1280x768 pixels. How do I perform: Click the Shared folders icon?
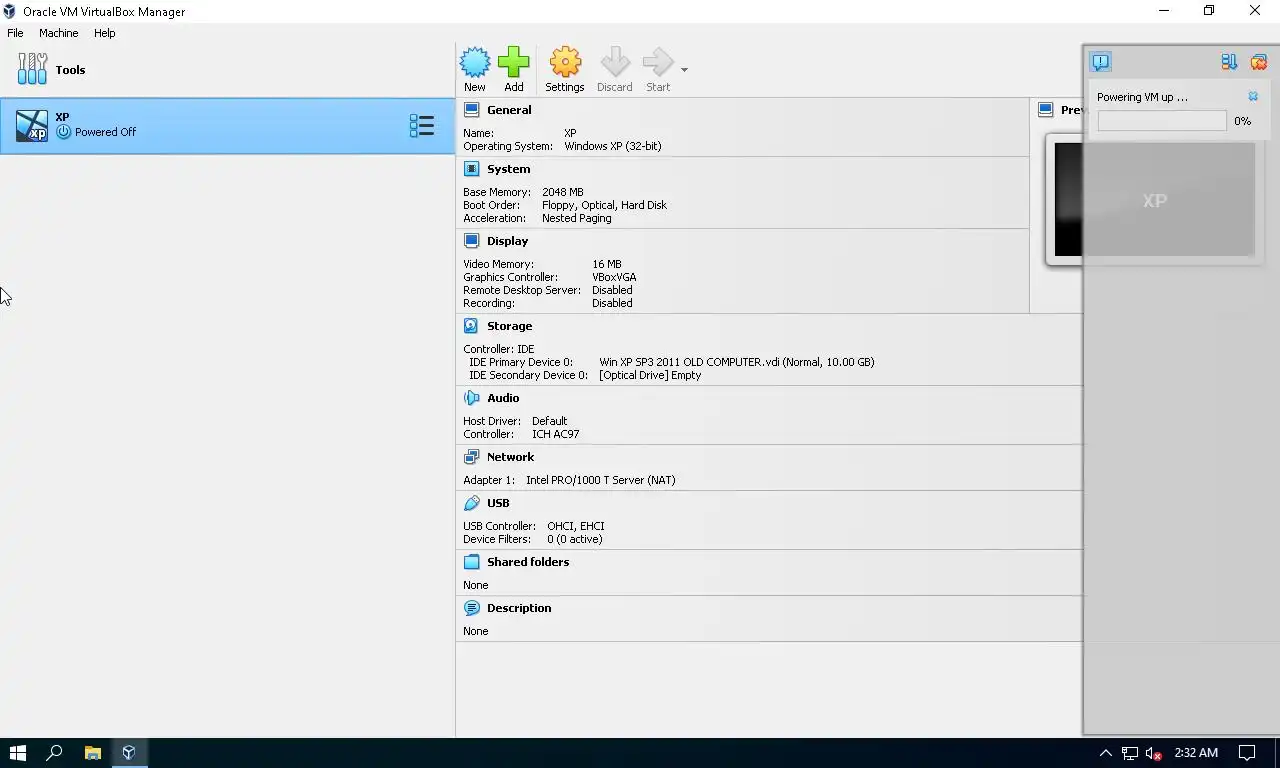(x=471, y=562)
